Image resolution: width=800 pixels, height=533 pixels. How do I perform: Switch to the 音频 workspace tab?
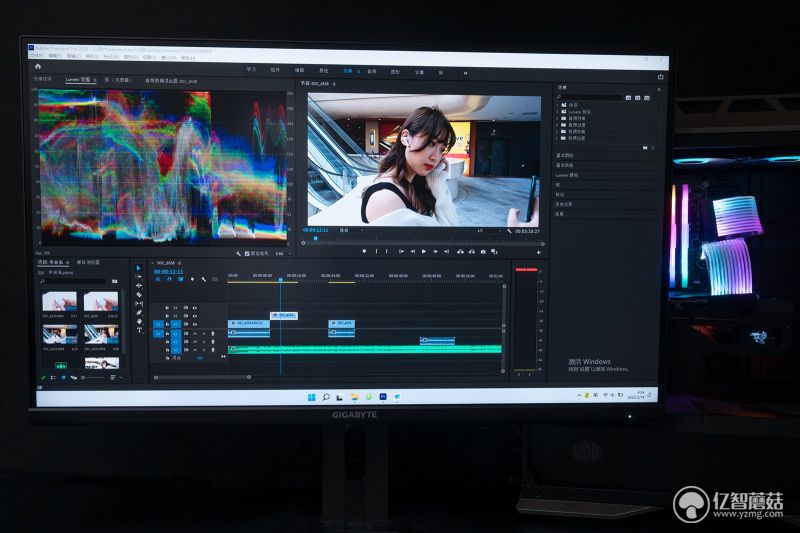pyautogui.click(x=371, y=71)
